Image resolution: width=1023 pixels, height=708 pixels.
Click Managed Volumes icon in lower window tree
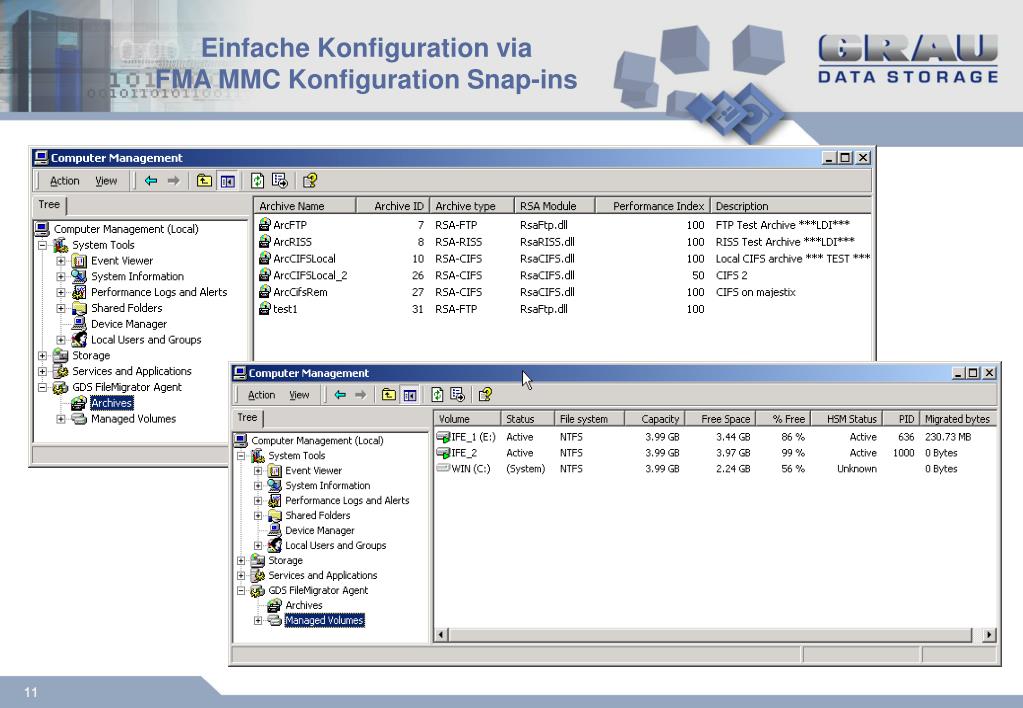tap(275, 620)
